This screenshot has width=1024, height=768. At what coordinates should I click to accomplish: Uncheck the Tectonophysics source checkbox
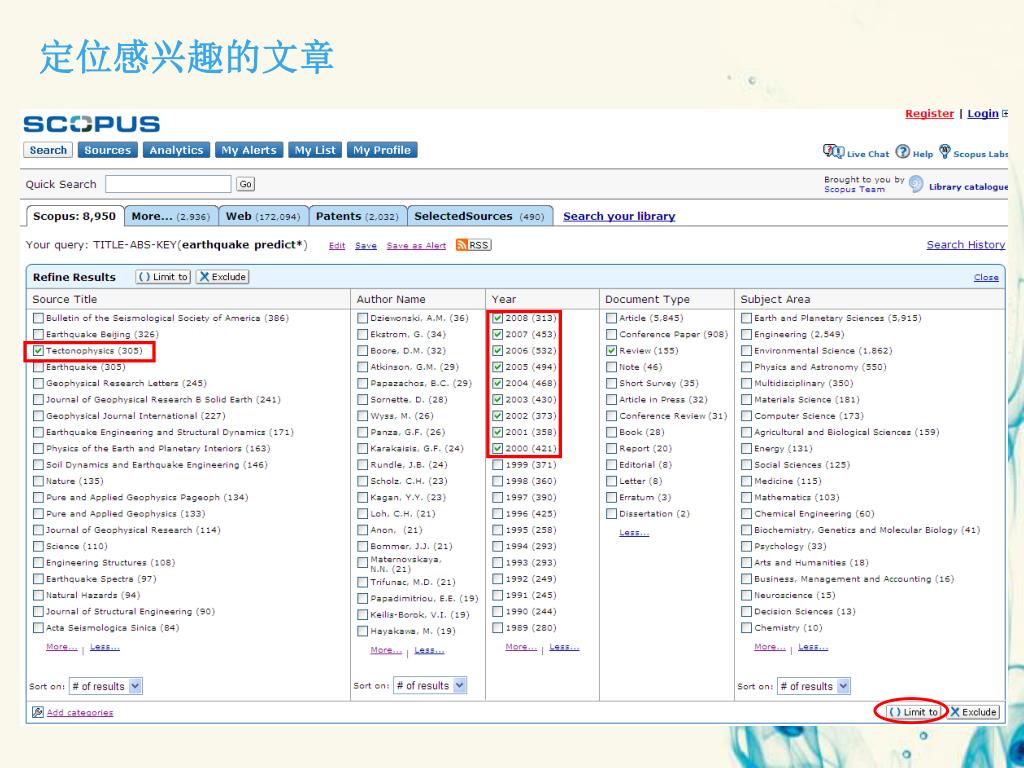[39, 351]
